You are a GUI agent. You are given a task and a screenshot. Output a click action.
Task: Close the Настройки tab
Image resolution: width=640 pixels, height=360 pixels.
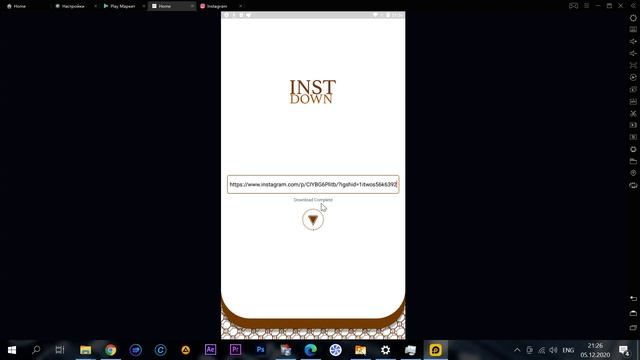pyautogui.click(x=96, y=6)
